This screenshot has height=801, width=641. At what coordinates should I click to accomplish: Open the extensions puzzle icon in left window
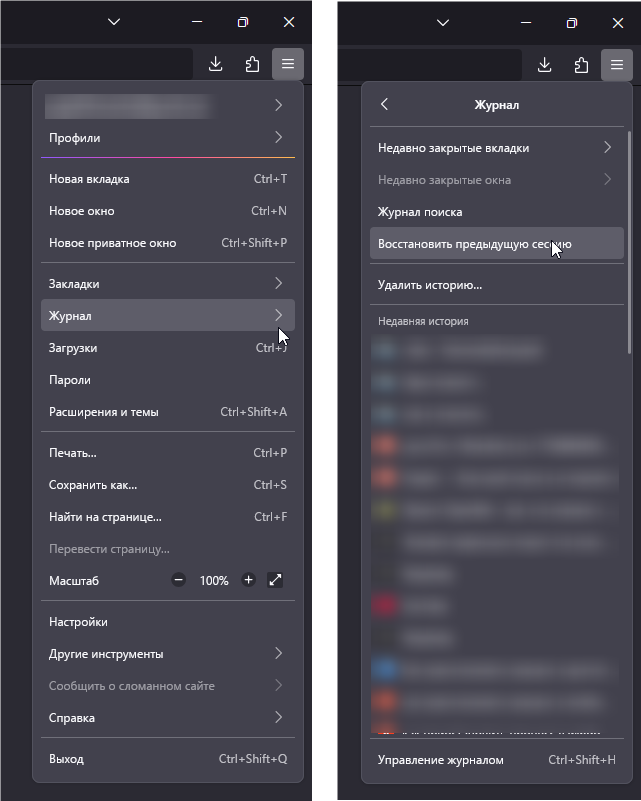click(252, 65)
